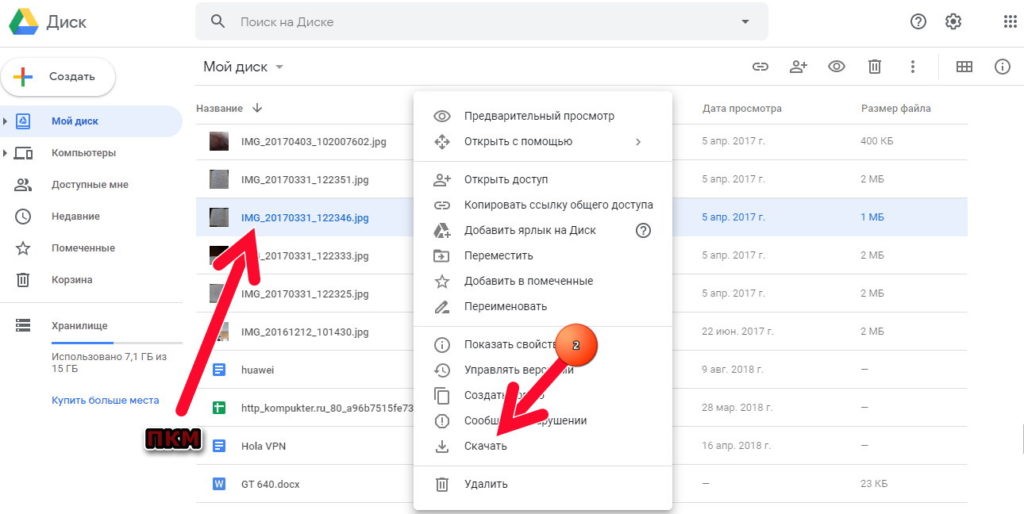Click the Google Docs icon beside huawei

click(x=219, y=370)
